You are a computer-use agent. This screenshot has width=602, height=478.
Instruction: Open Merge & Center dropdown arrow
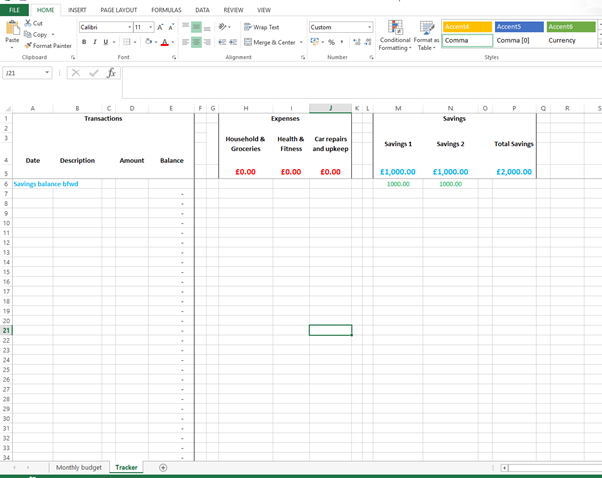coord(301,42)
